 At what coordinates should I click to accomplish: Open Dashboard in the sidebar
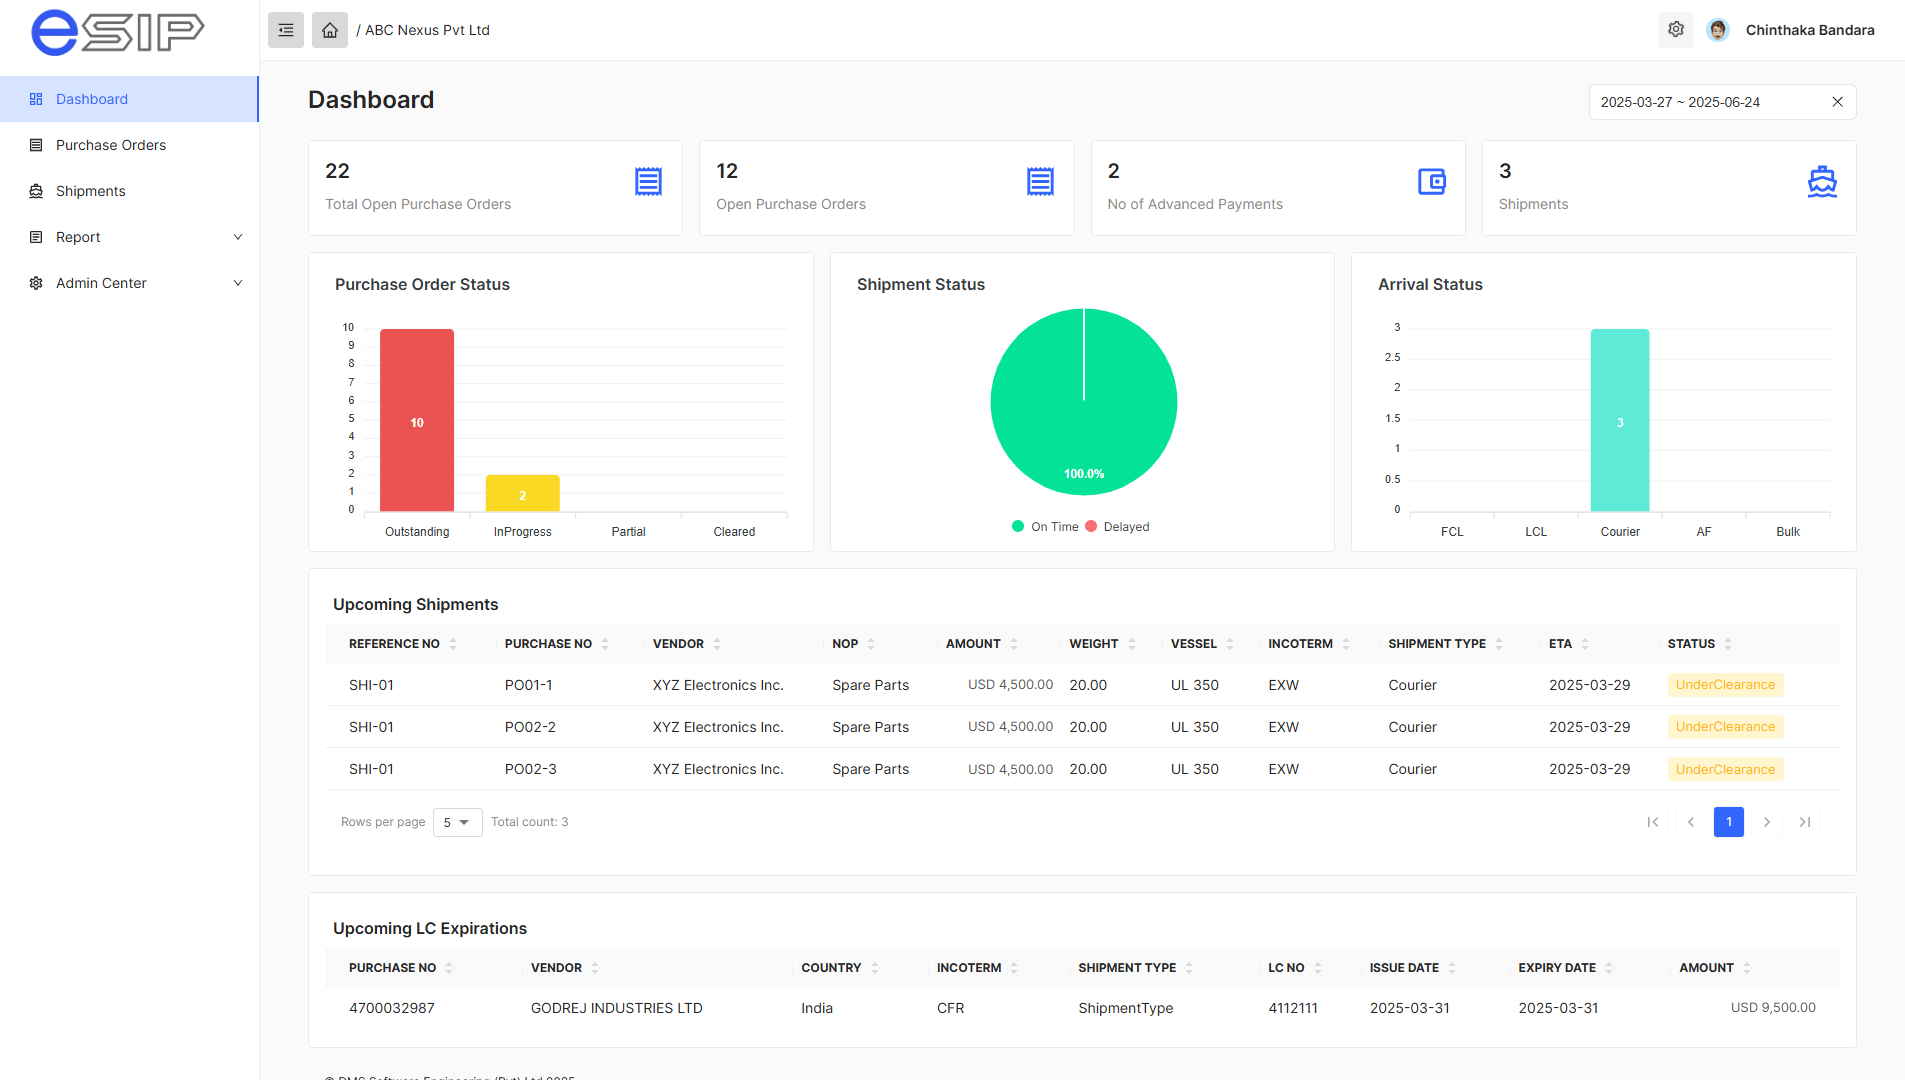coord(129,99)
